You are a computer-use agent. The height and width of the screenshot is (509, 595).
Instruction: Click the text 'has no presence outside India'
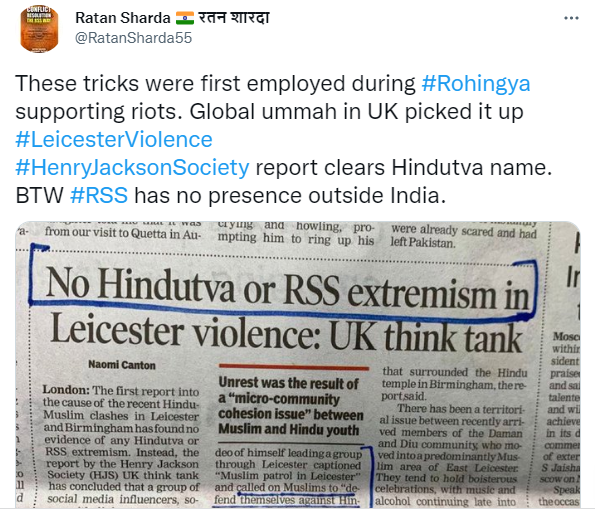click(290, 195)
